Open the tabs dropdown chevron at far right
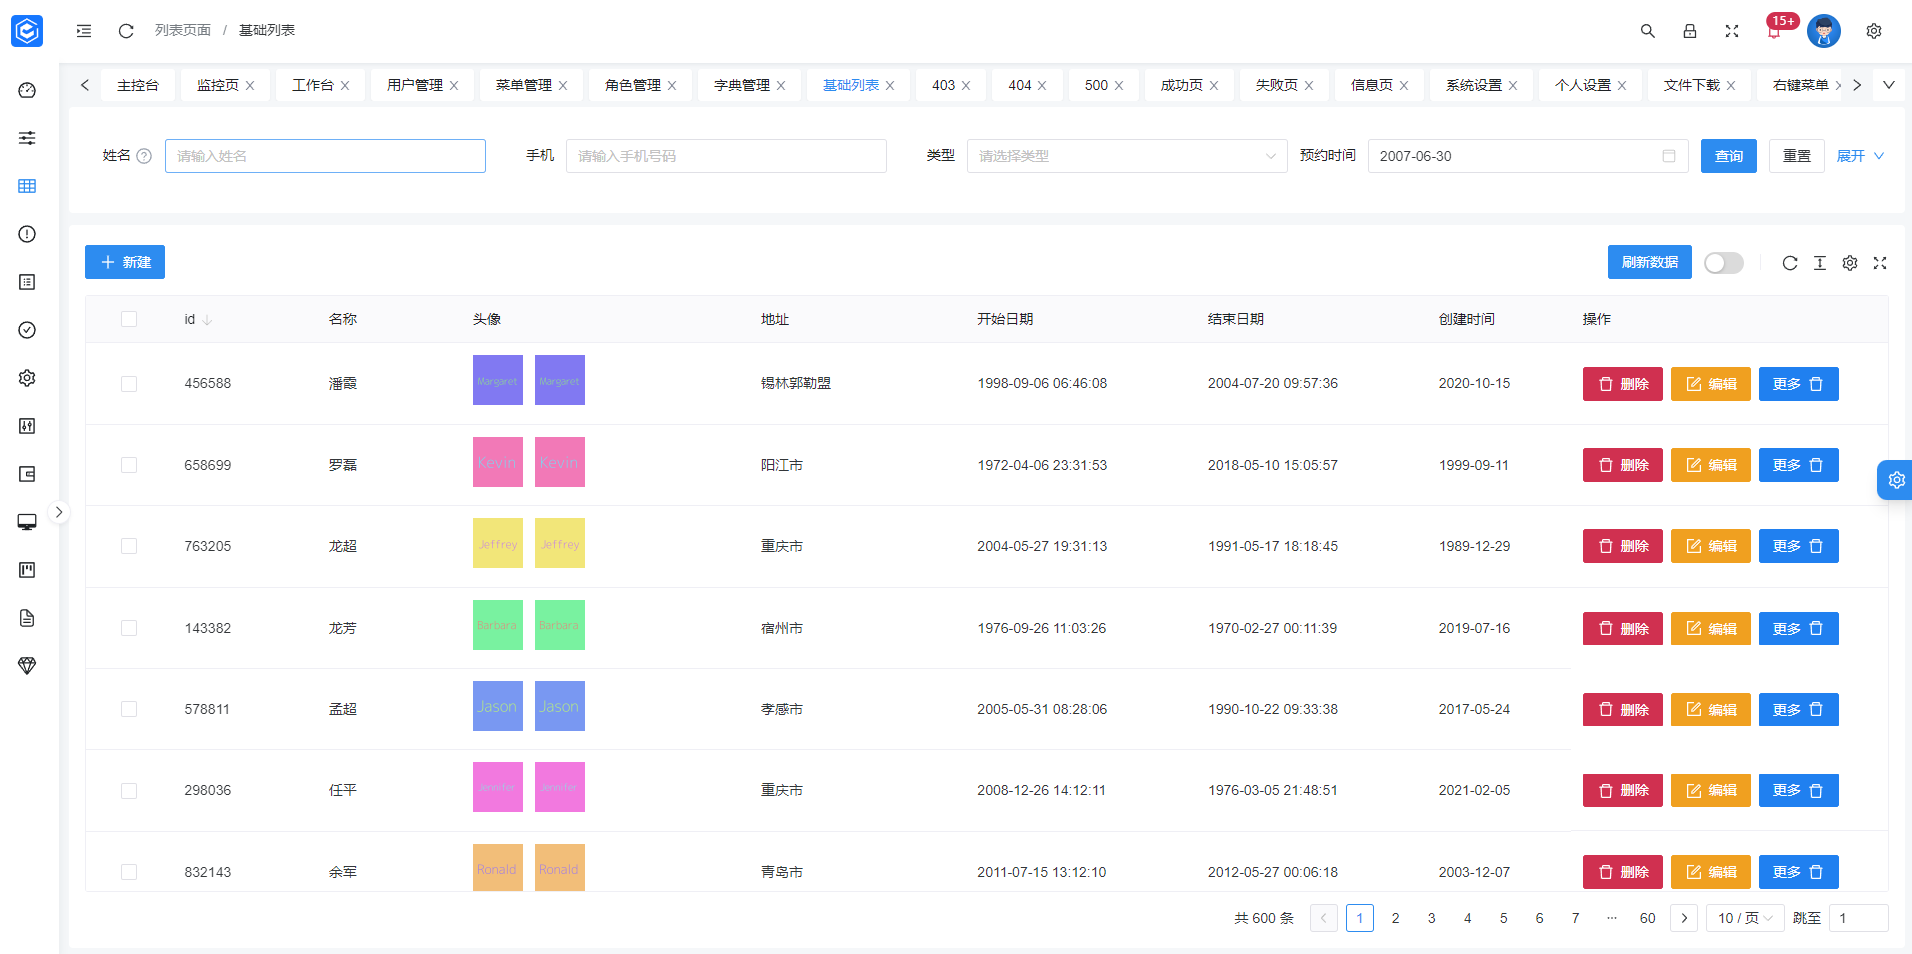1912x954 pixels. [1889, 85]
